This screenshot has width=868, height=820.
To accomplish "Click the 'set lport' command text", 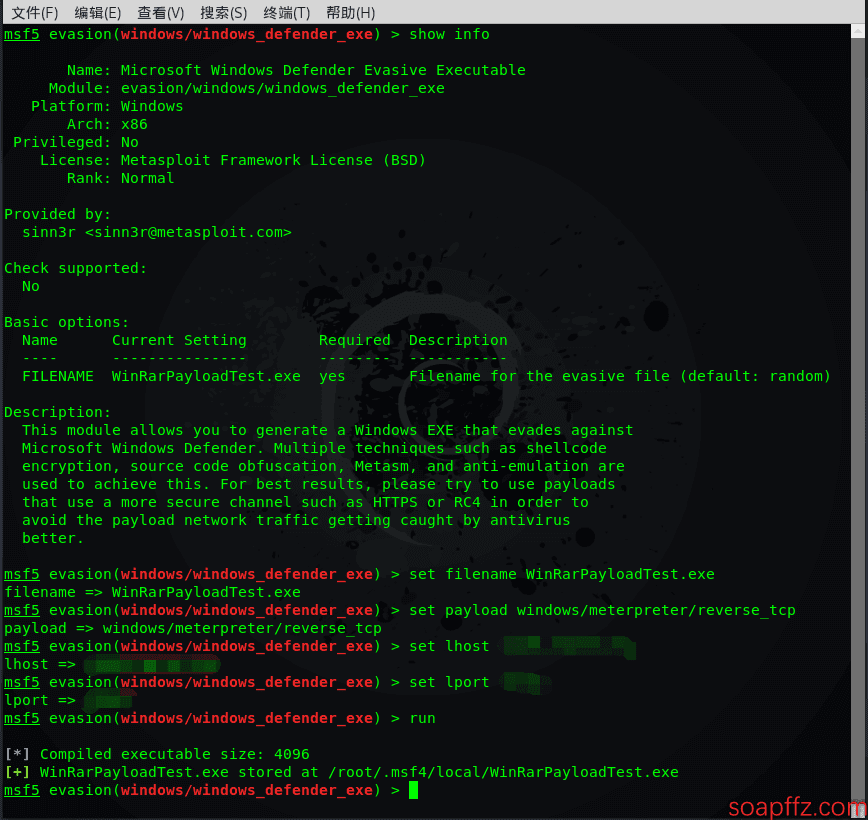I will point(449,682).
